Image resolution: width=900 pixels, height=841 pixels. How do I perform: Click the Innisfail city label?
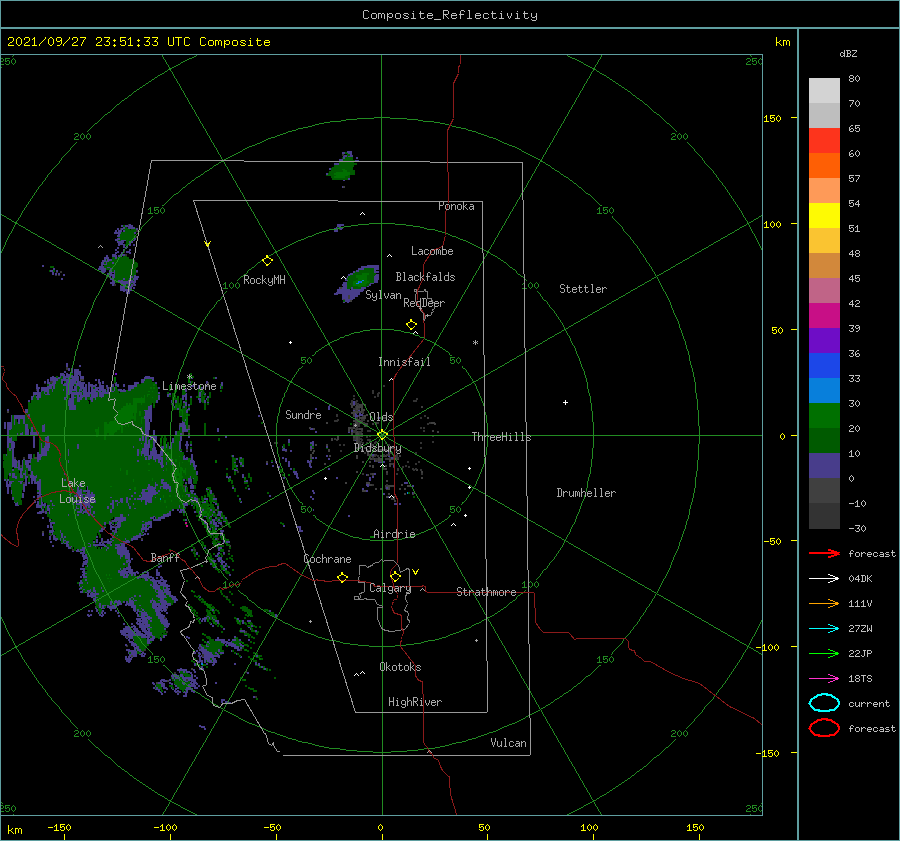[x=404, y=362]
